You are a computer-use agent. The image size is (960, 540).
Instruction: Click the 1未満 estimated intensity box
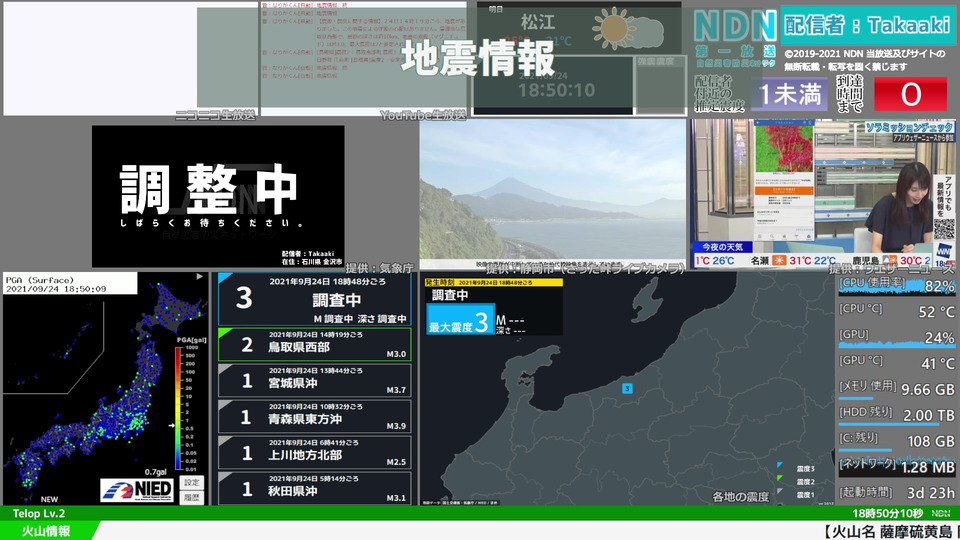pyautogui.click(x=790, y=94)
